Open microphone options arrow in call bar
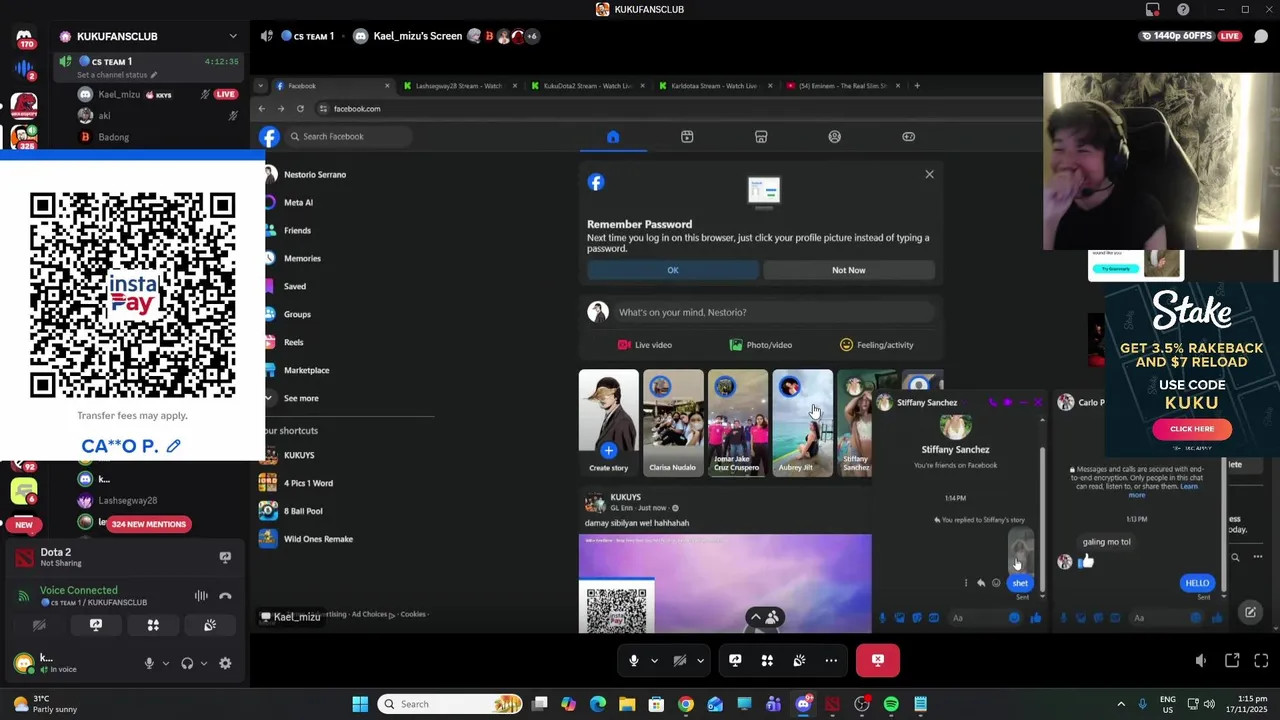 coord(654,660)
